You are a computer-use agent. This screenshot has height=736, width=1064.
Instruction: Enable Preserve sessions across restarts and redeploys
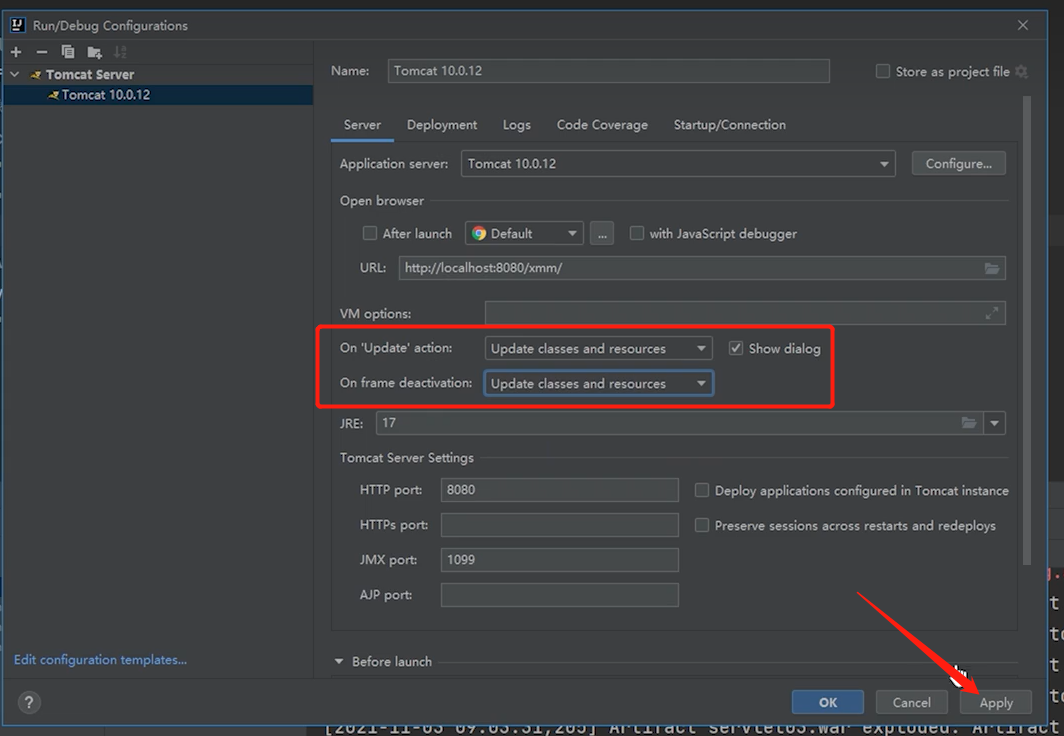(702, 525)
